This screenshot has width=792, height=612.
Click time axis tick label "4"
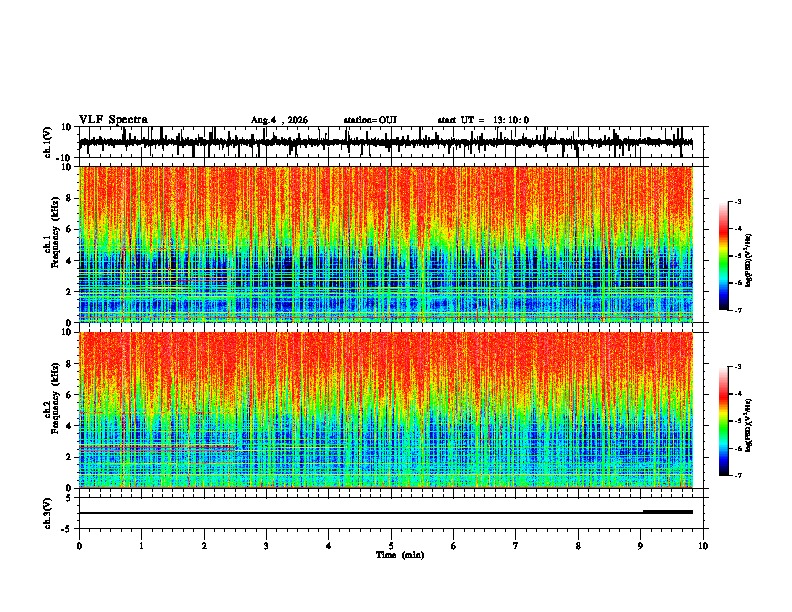[329, 546]
